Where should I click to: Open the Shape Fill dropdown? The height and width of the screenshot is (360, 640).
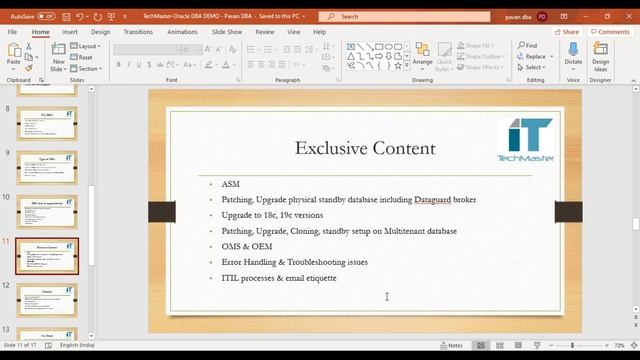[x=476, y=45]
